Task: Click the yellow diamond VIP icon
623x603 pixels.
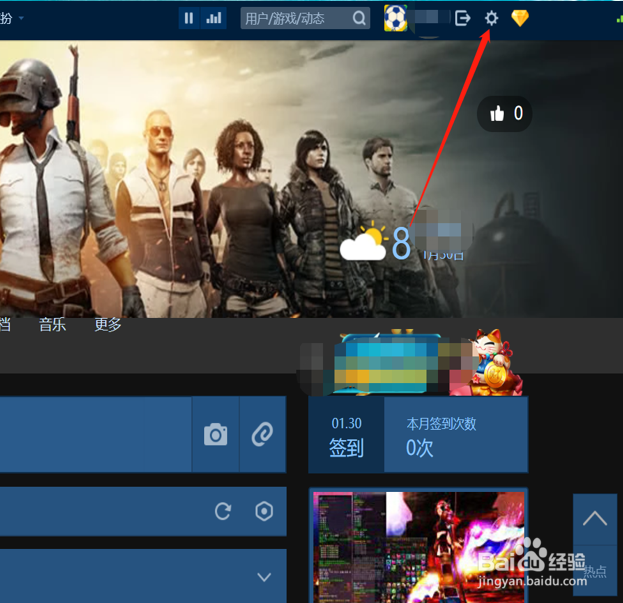Action: tap(520, 18)
